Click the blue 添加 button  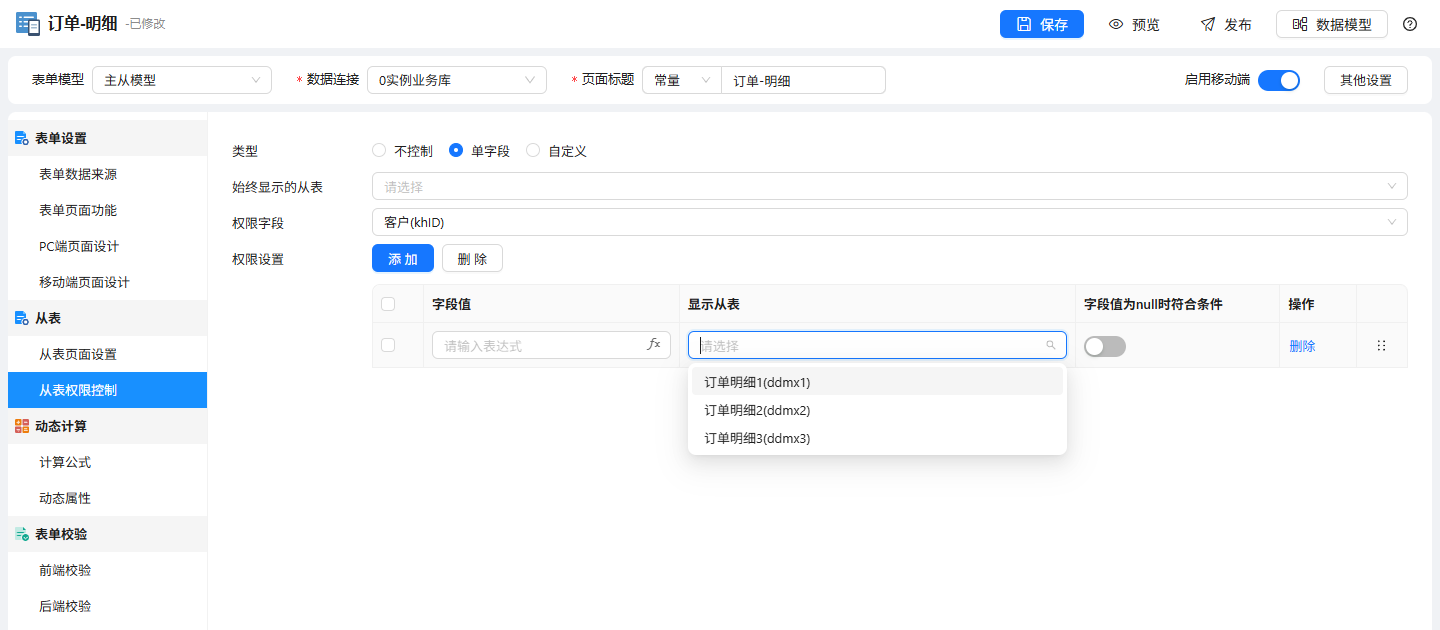403,259
